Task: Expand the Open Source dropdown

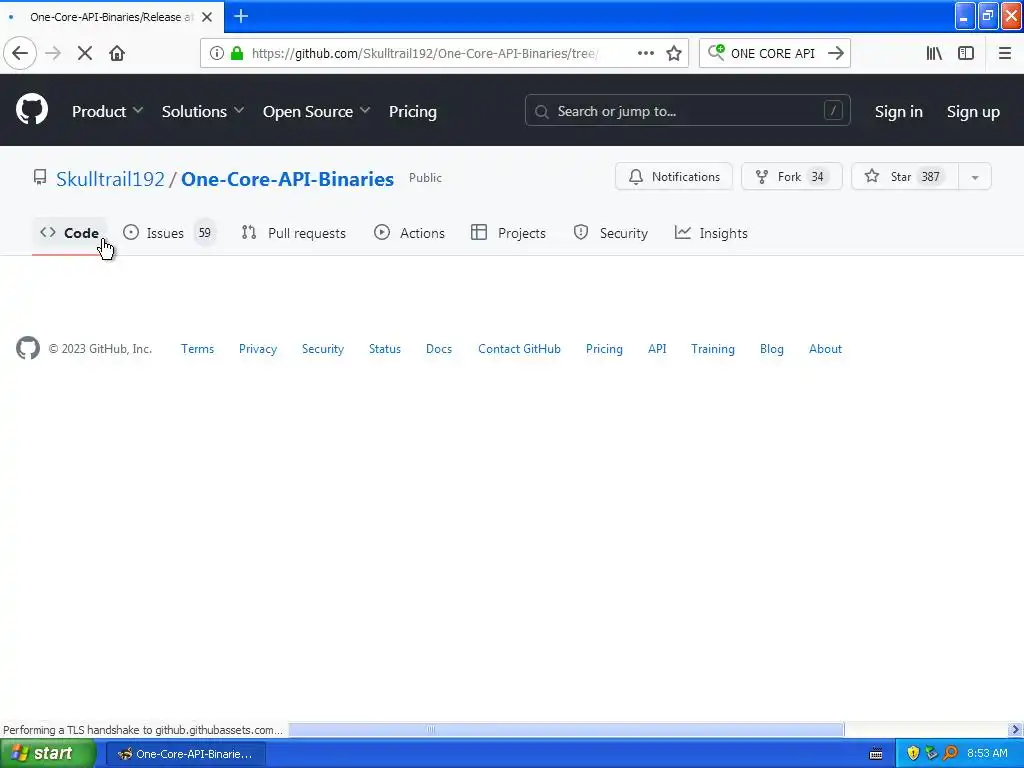Action: tap(316, 112)
